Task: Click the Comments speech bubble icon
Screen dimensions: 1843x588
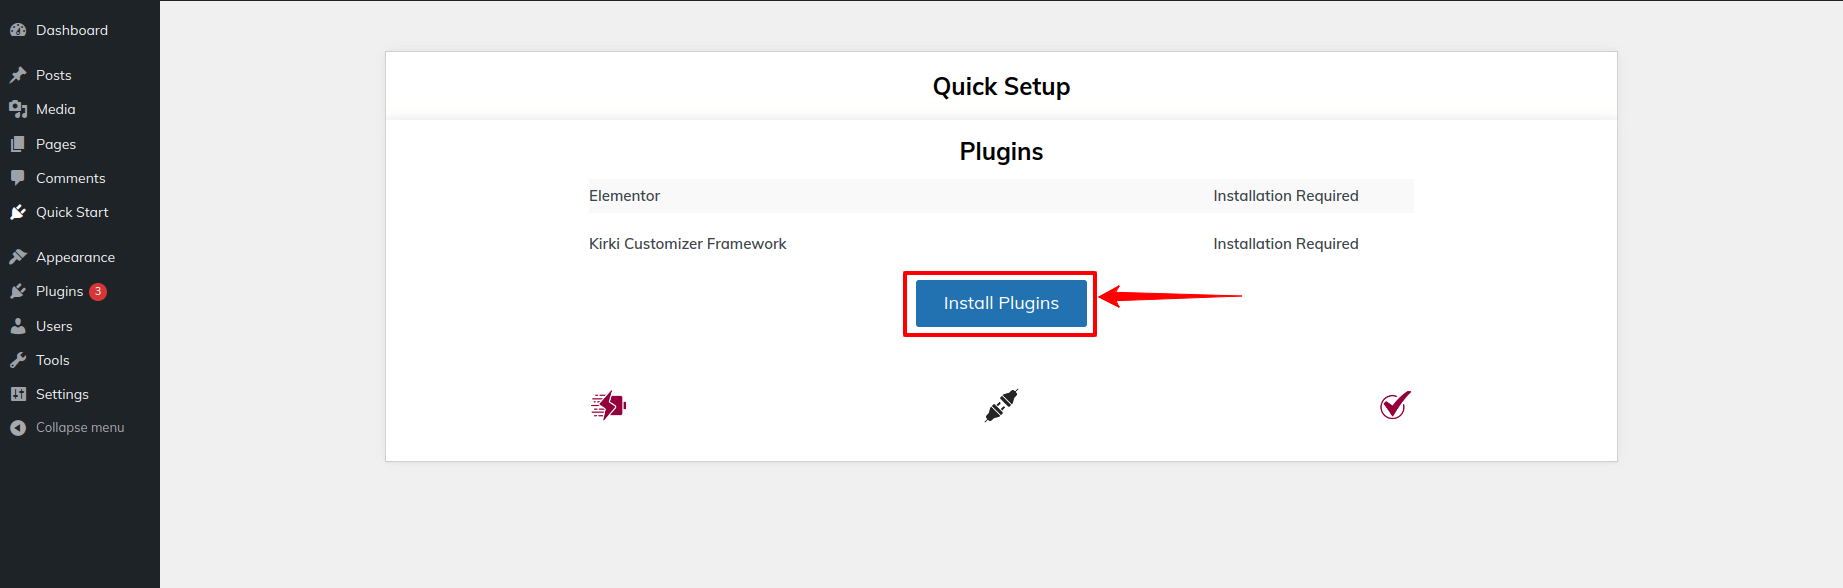Action: point(18,178)
